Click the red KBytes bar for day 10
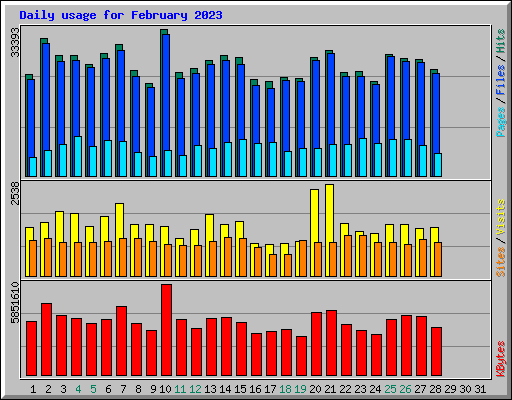This screenshot has height=400, width=512. click(x=166, y=330)
